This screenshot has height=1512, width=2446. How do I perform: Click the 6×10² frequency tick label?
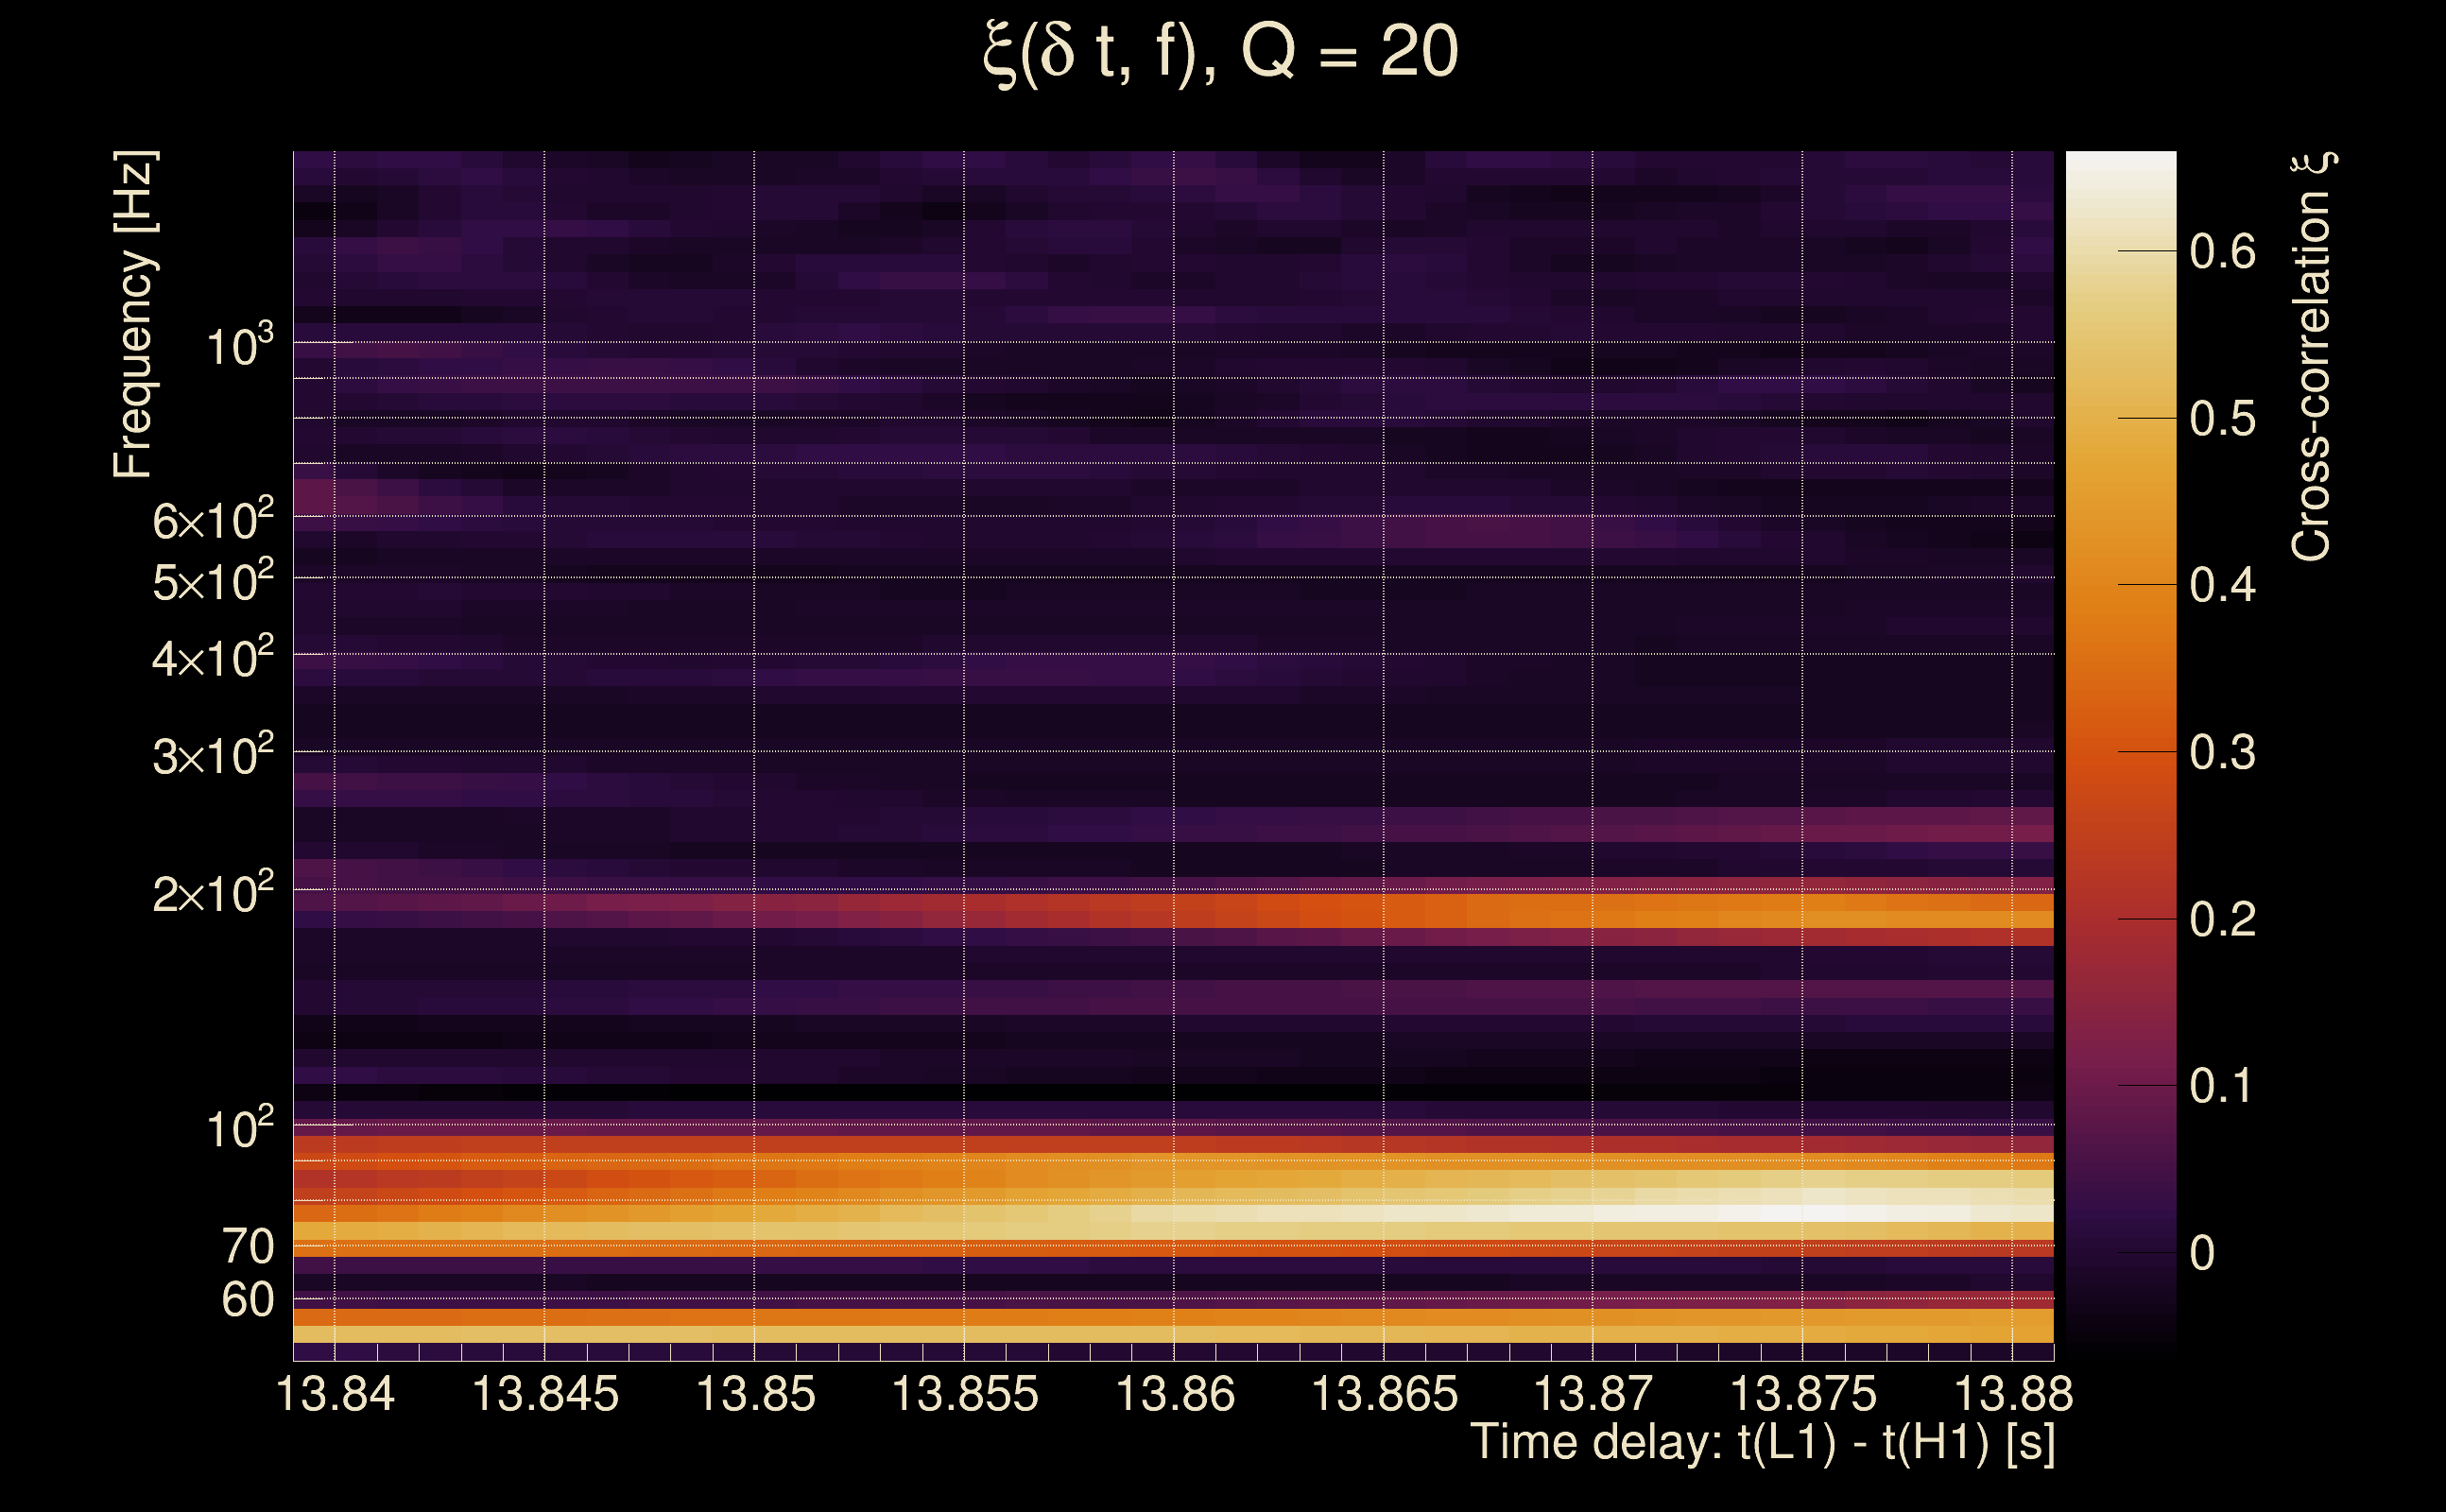point(212,521)
